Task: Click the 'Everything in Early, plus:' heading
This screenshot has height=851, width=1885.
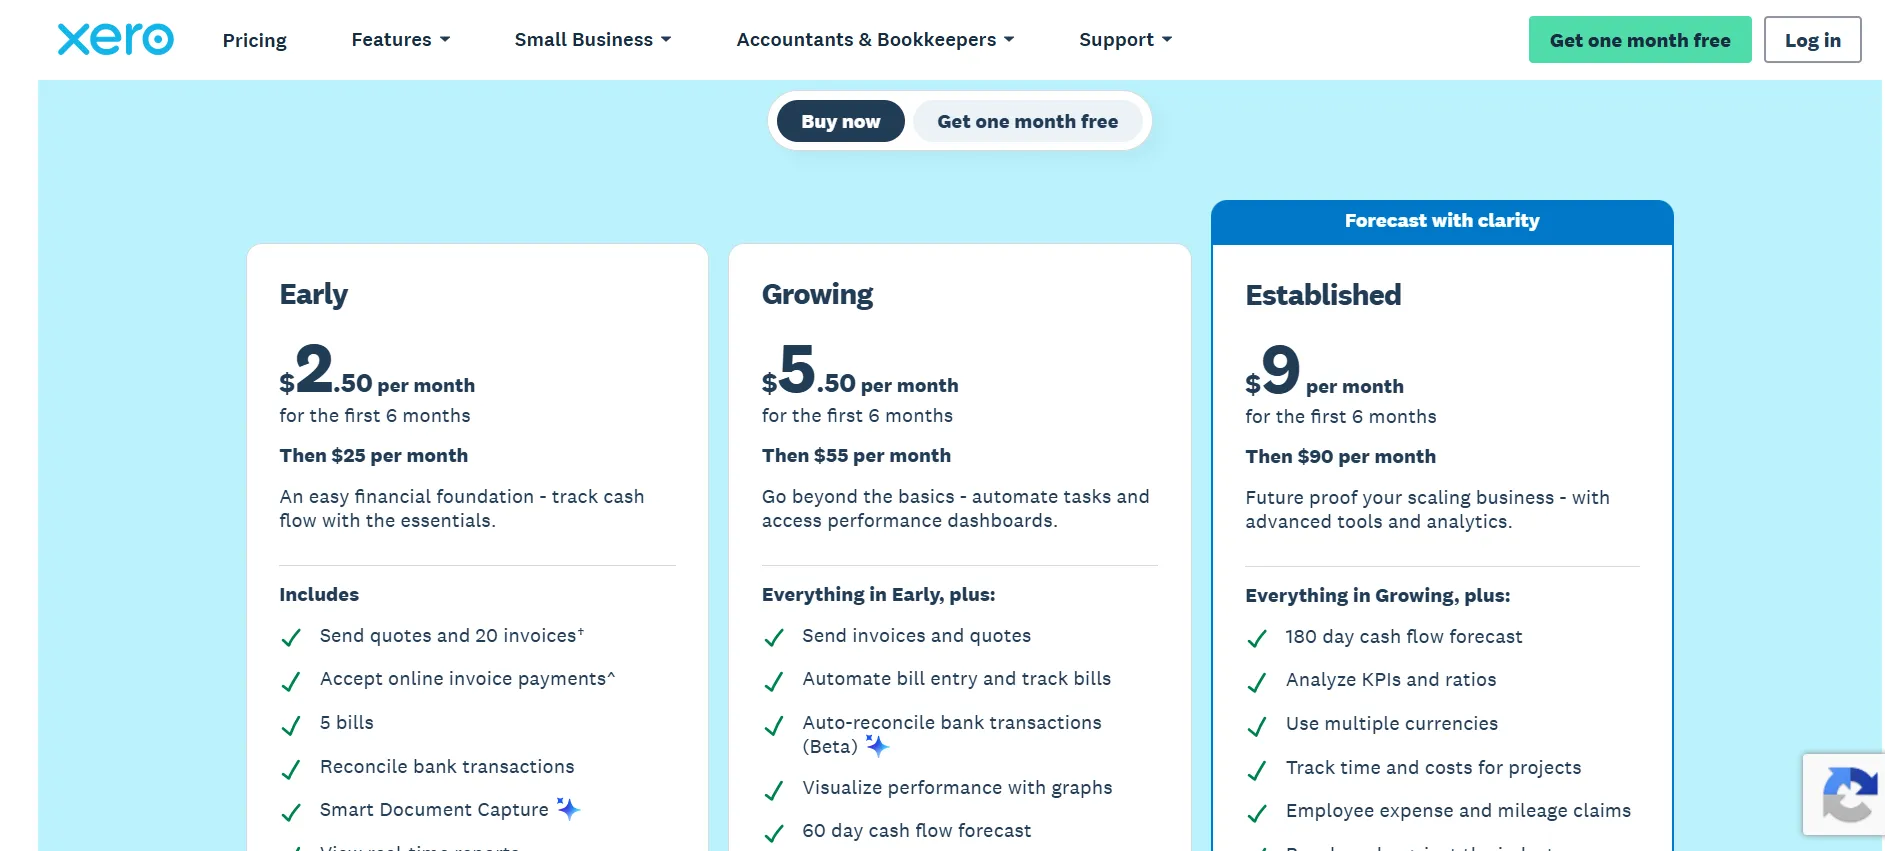Action: click(x=878, y=594)
